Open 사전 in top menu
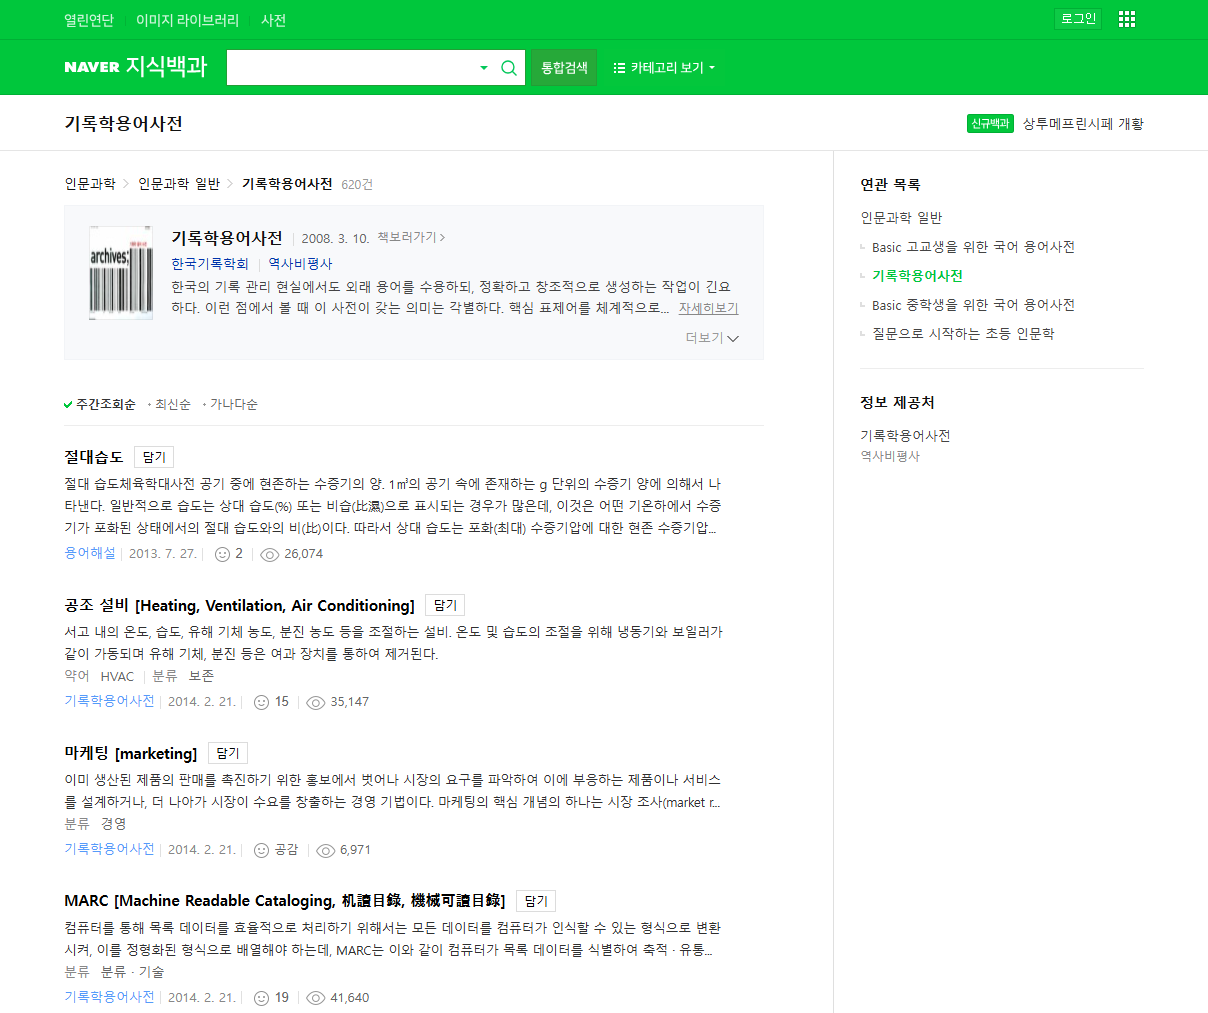 (x=273, y=20)
